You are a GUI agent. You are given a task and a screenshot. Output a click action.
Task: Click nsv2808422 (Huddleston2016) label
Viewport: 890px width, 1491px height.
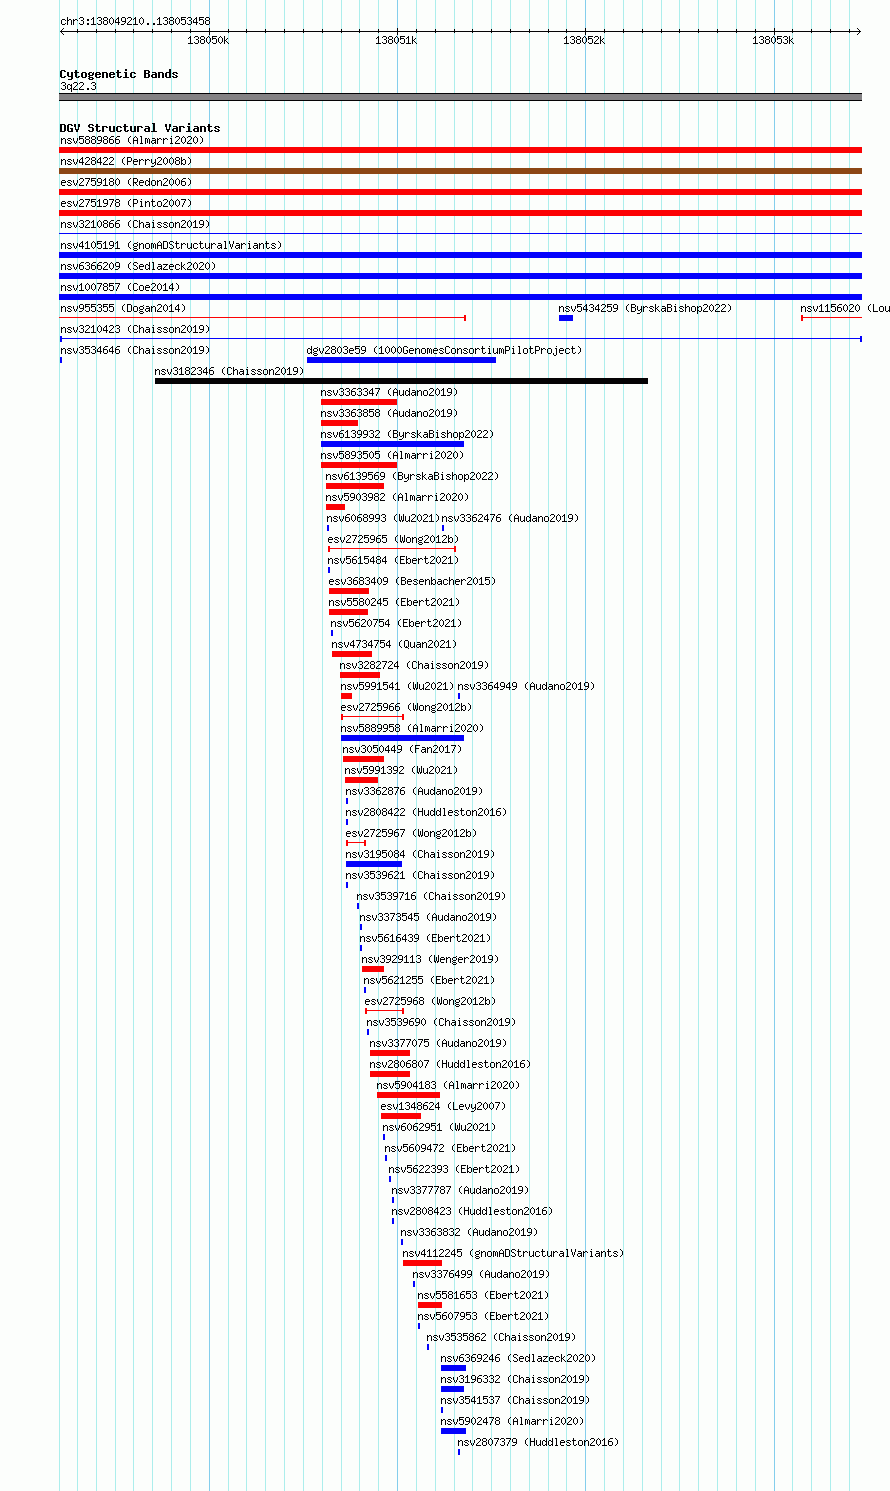426,812
